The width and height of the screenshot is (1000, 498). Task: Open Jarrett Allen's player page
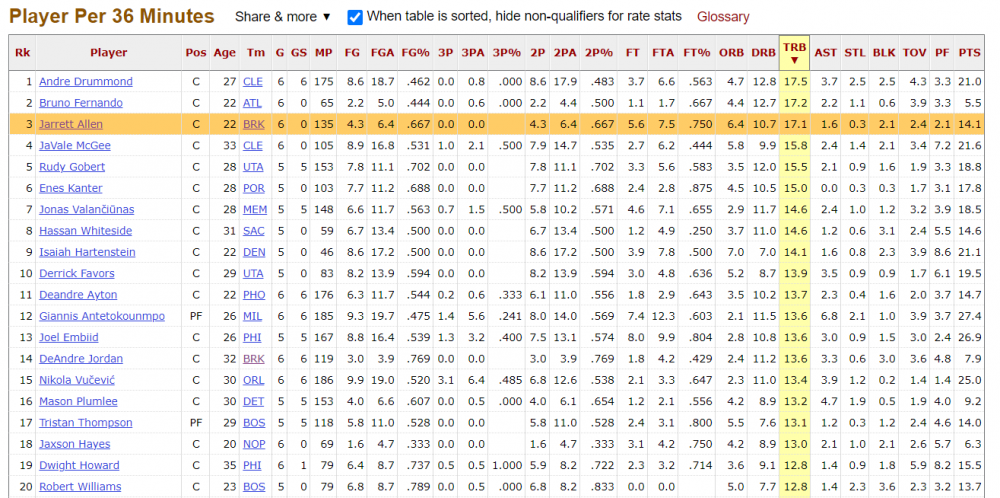(x=70, y=125)
